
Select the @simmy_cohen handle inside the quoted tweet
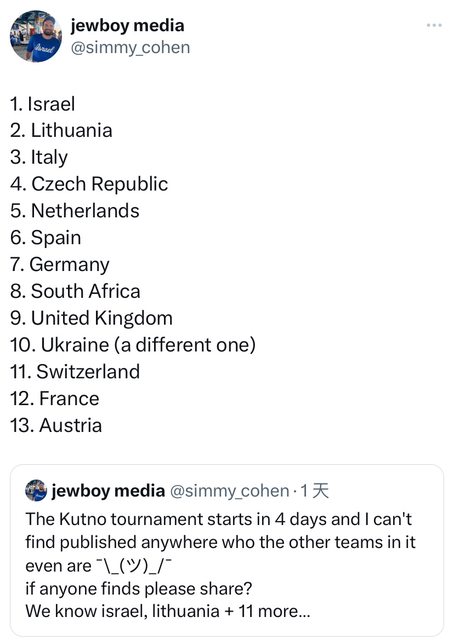pyautogui.click(x=229, y=491)
